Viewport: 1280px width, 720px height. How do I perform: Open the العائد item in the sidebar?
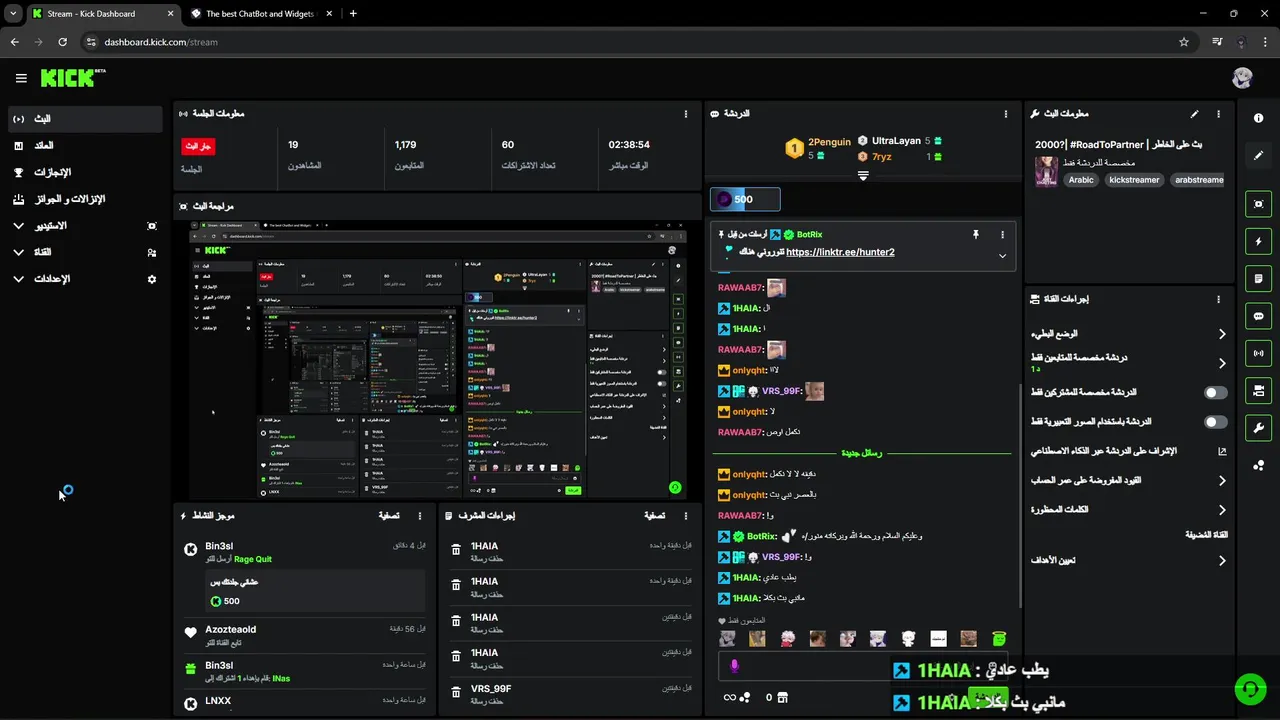(x=84, y=146)
